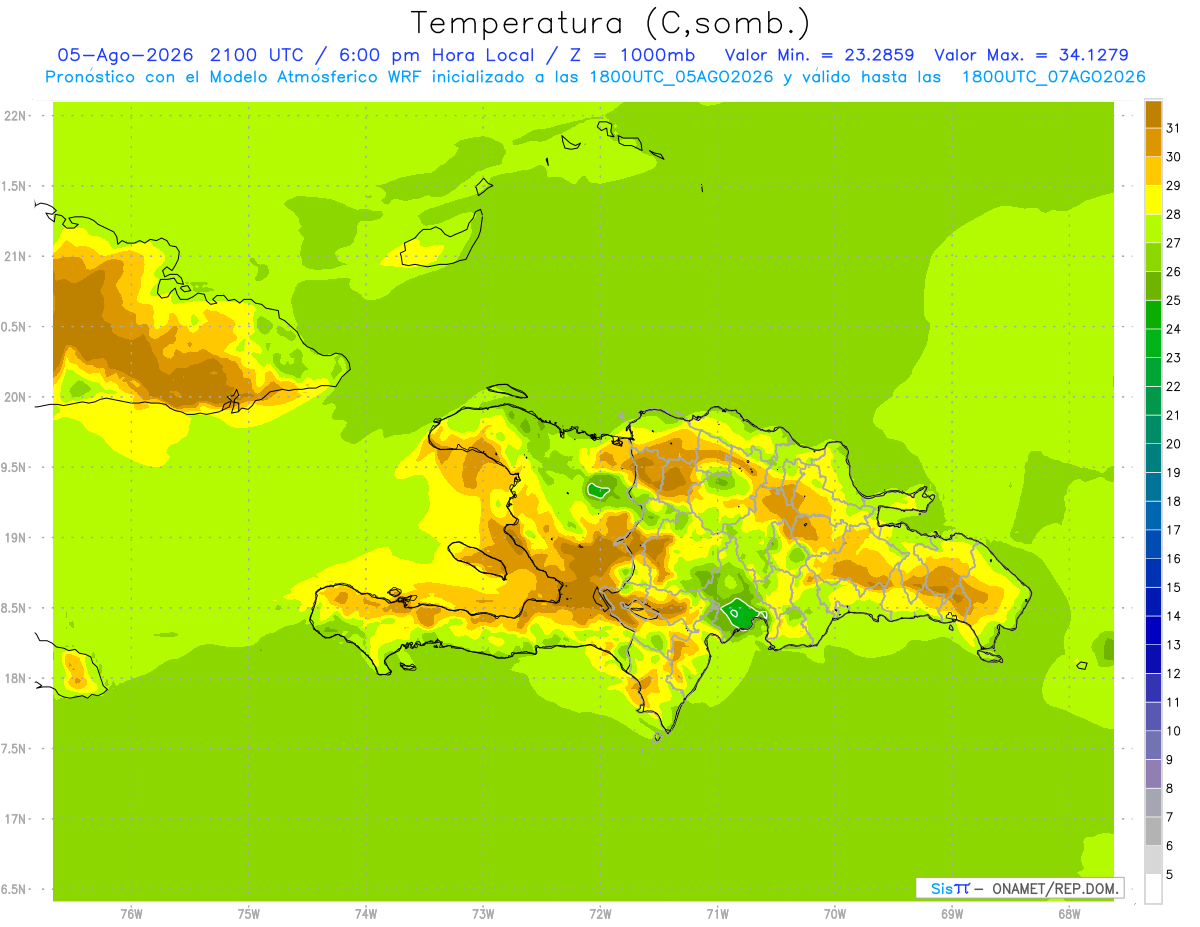
Task: Click the small green cold patch near 19.3N 72W
Action: (x=599, y=490)
